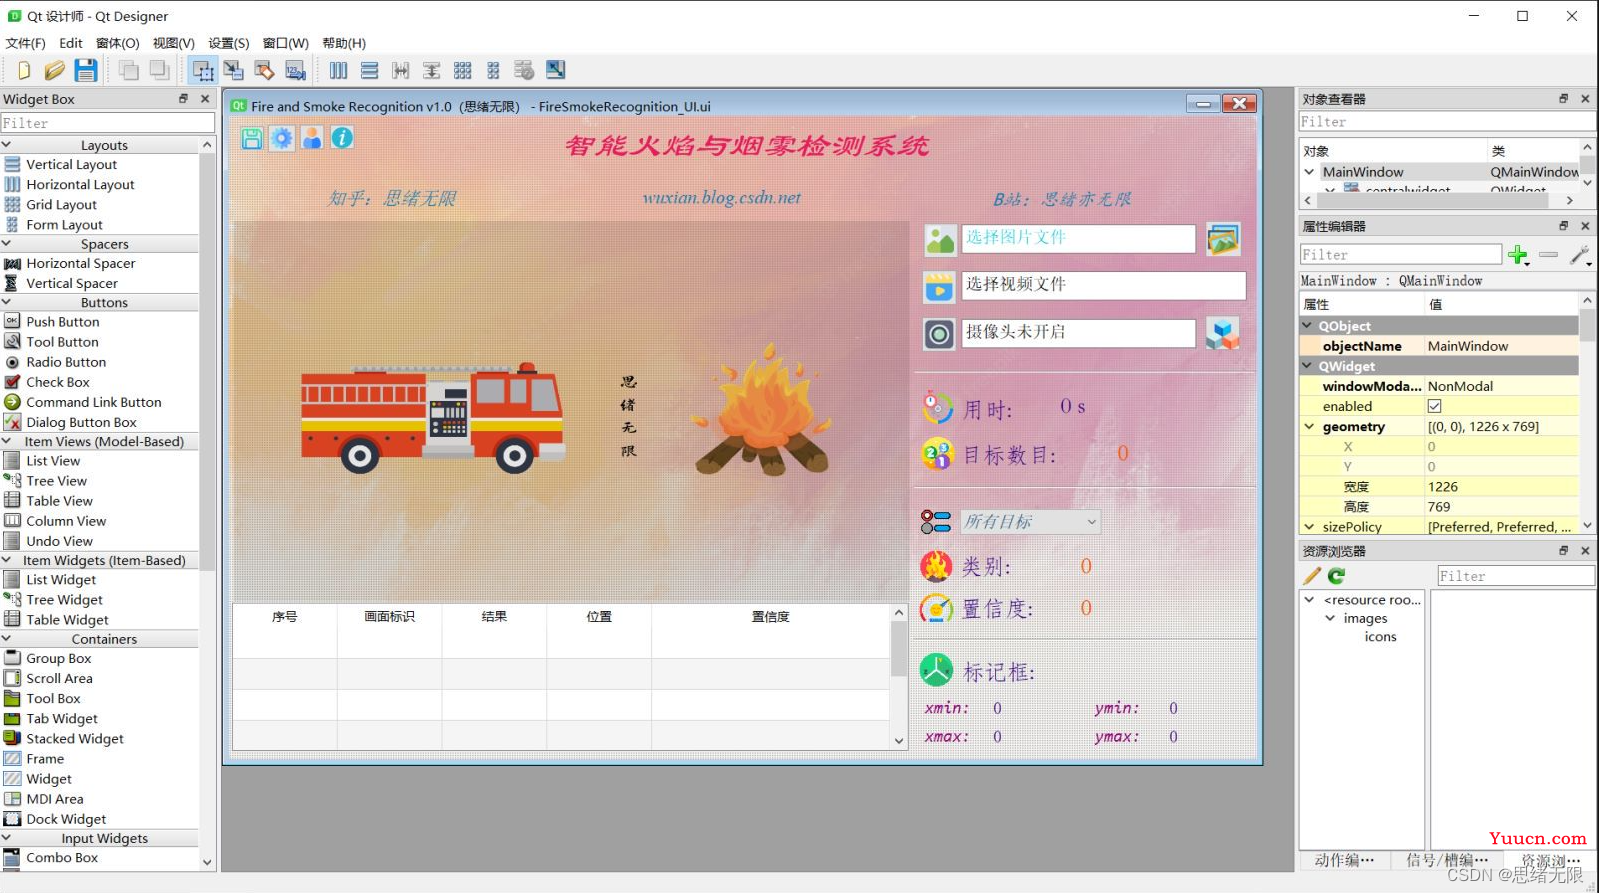Collapse MainWindow in object tree
This screenshot has height=893, width=1599.
click(1309, 172)
